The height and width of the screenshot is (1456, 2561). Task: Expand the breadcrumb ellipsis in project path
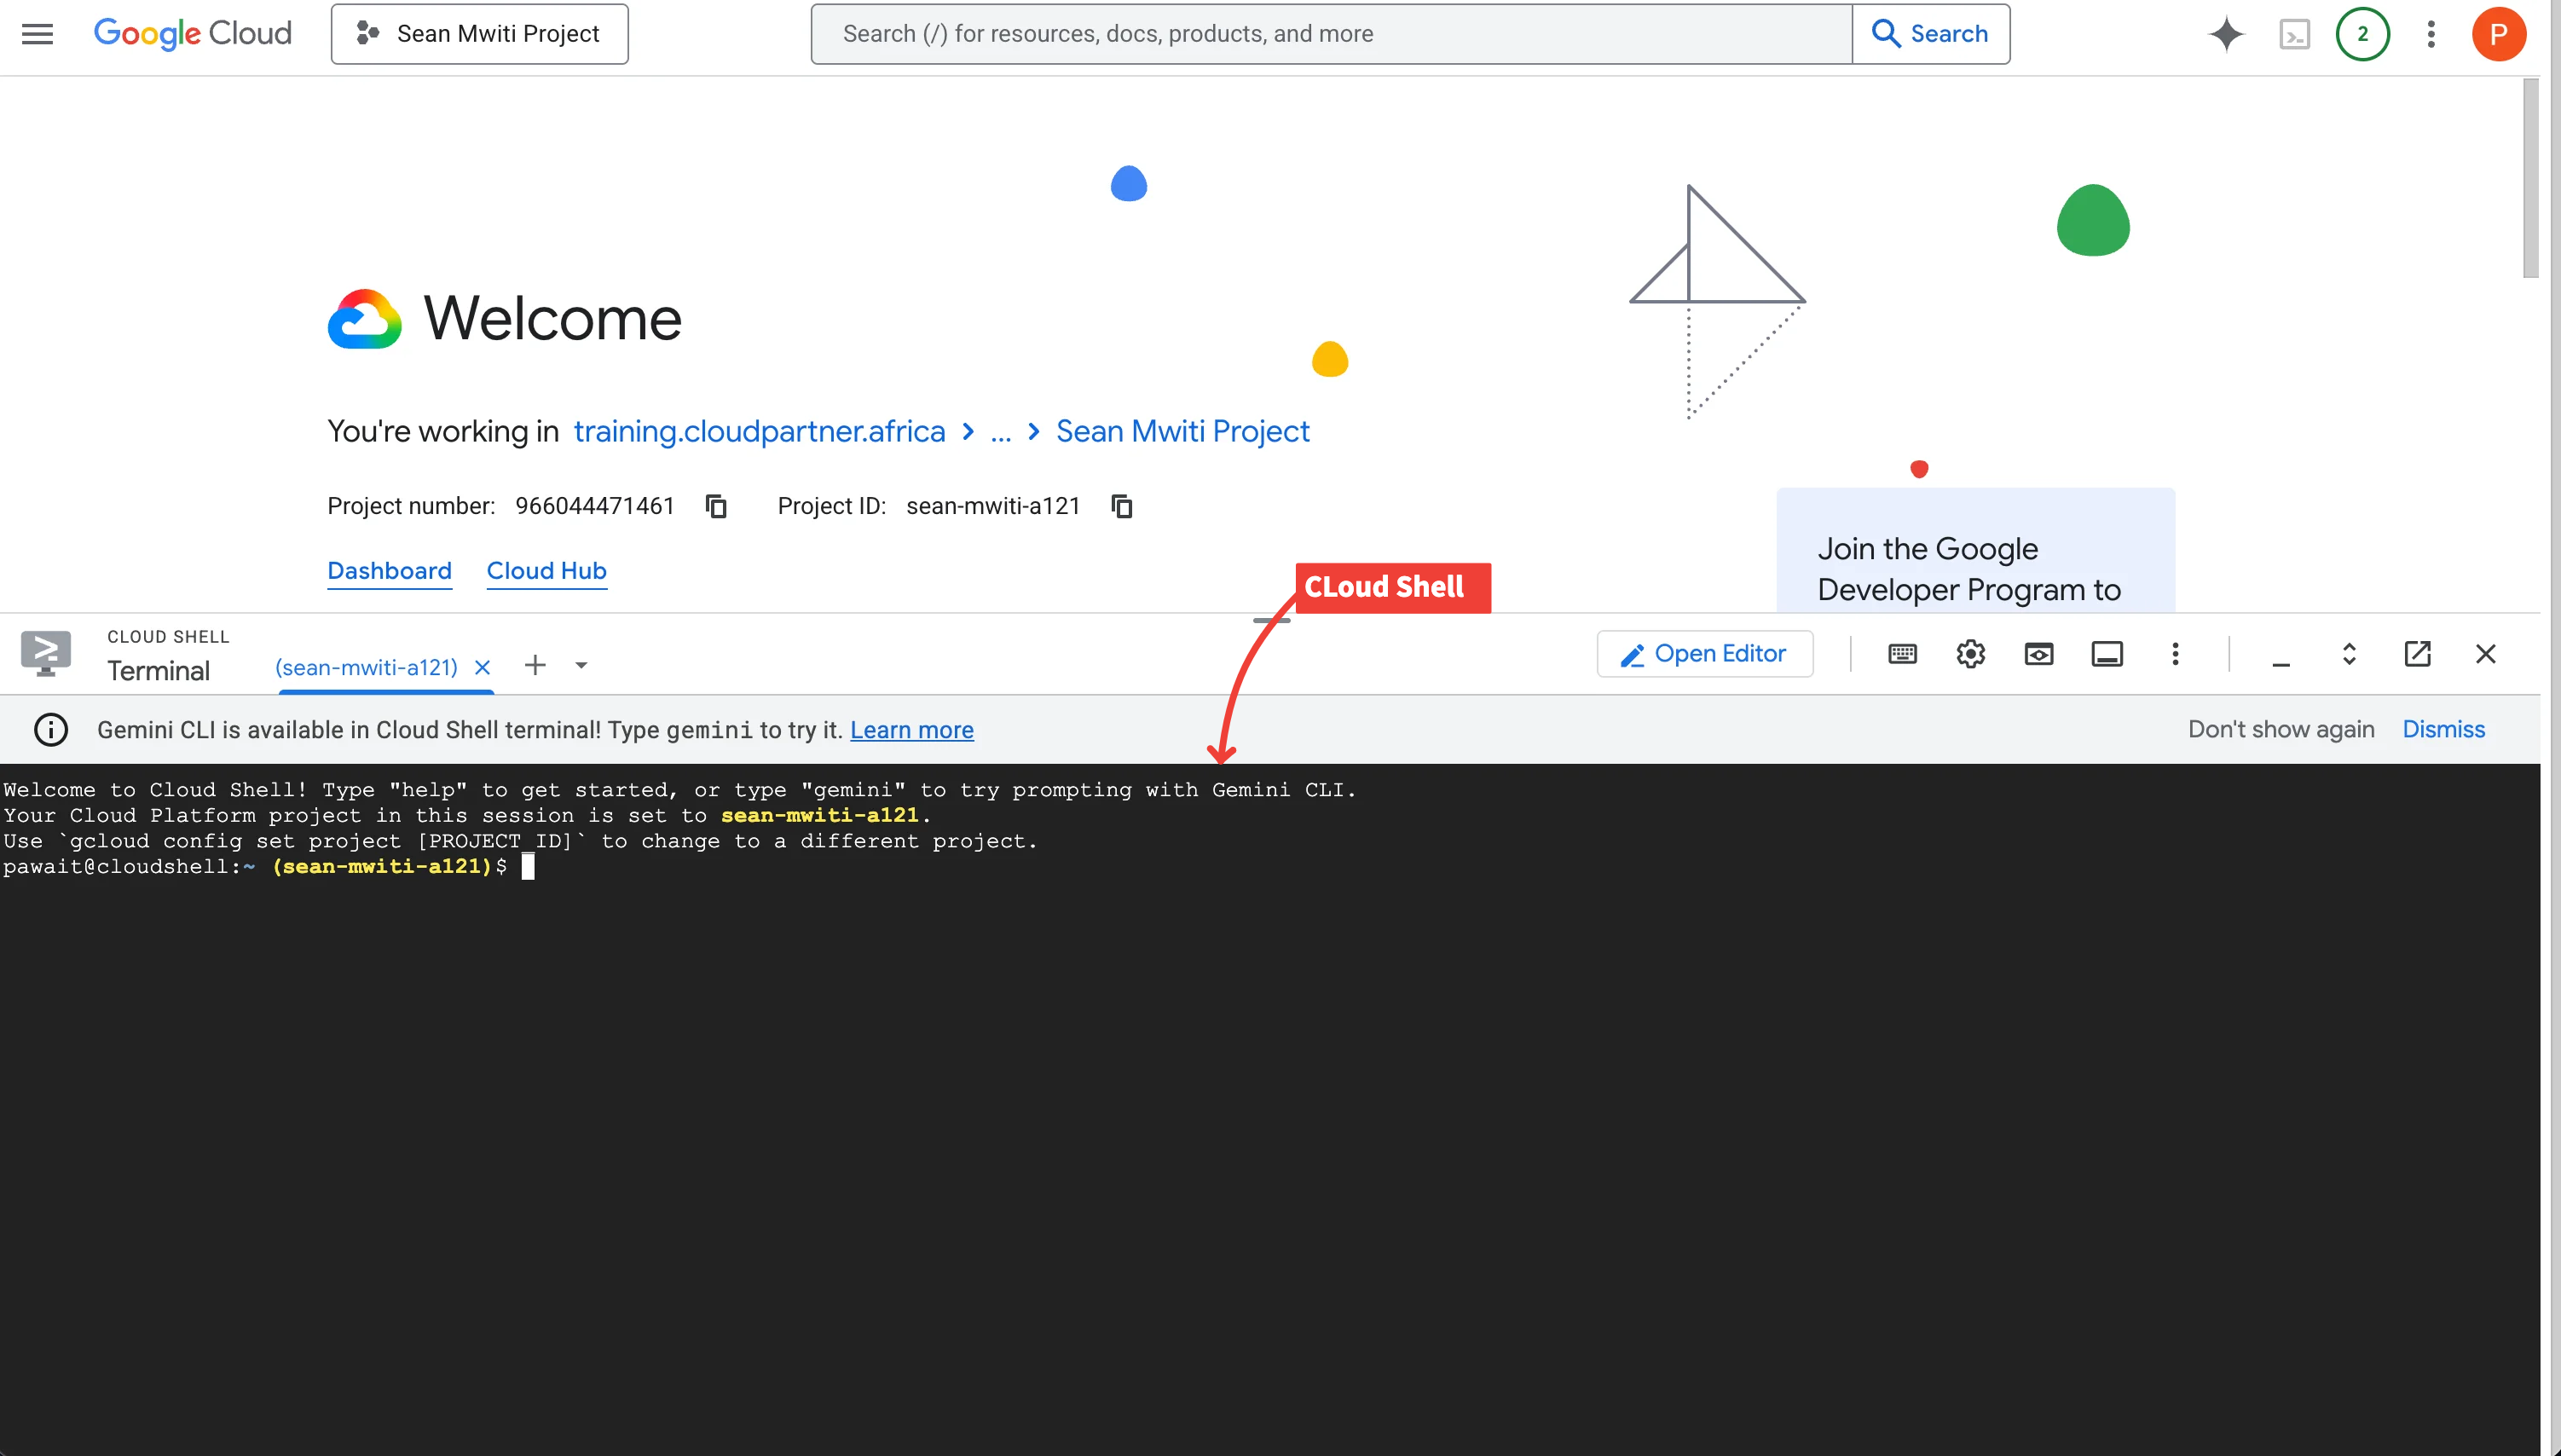[x=1000, y=432]
